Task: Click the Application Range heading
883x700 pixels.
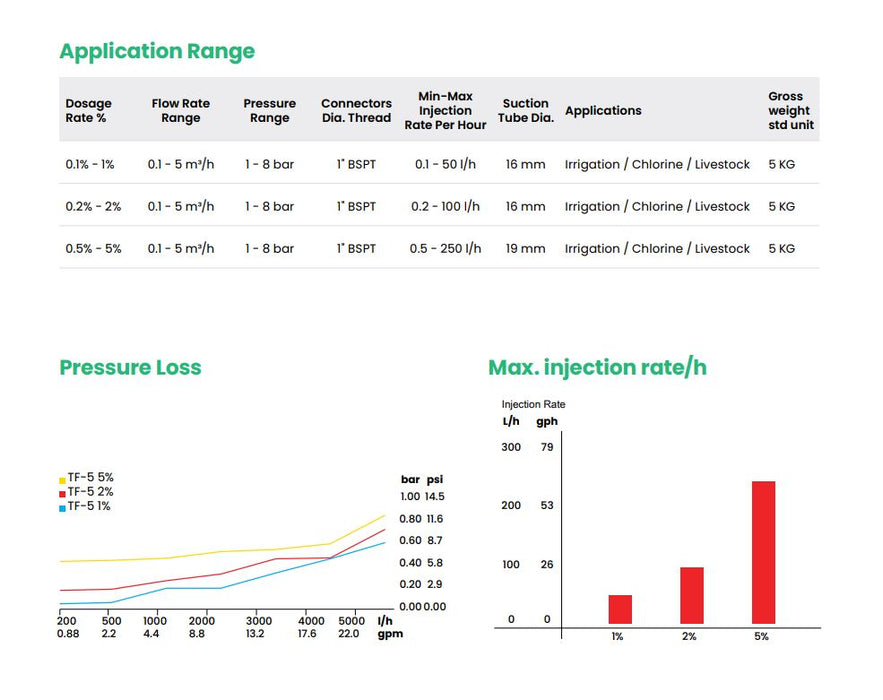Action: click(x=157, y=51)
